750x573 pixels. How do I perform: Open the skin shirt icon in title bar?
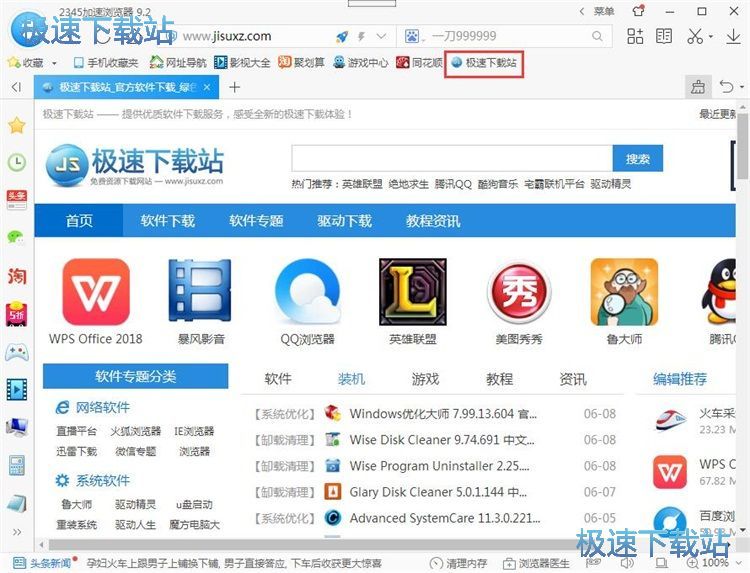pos(638,11)
